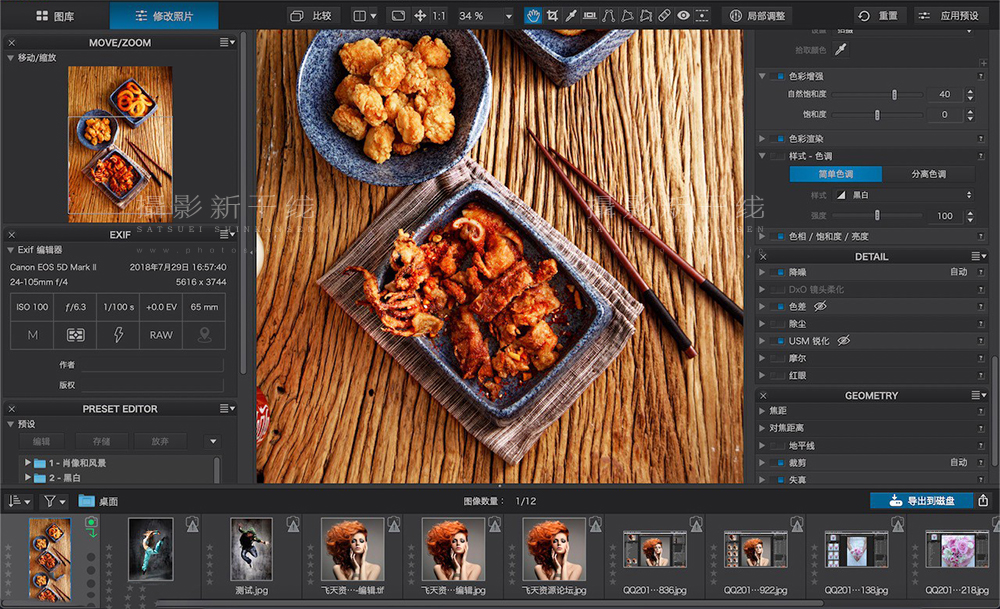Open 局部调整 local adjustments
The width and height of the screenshot is (1000, 609).
pos(758,16)
